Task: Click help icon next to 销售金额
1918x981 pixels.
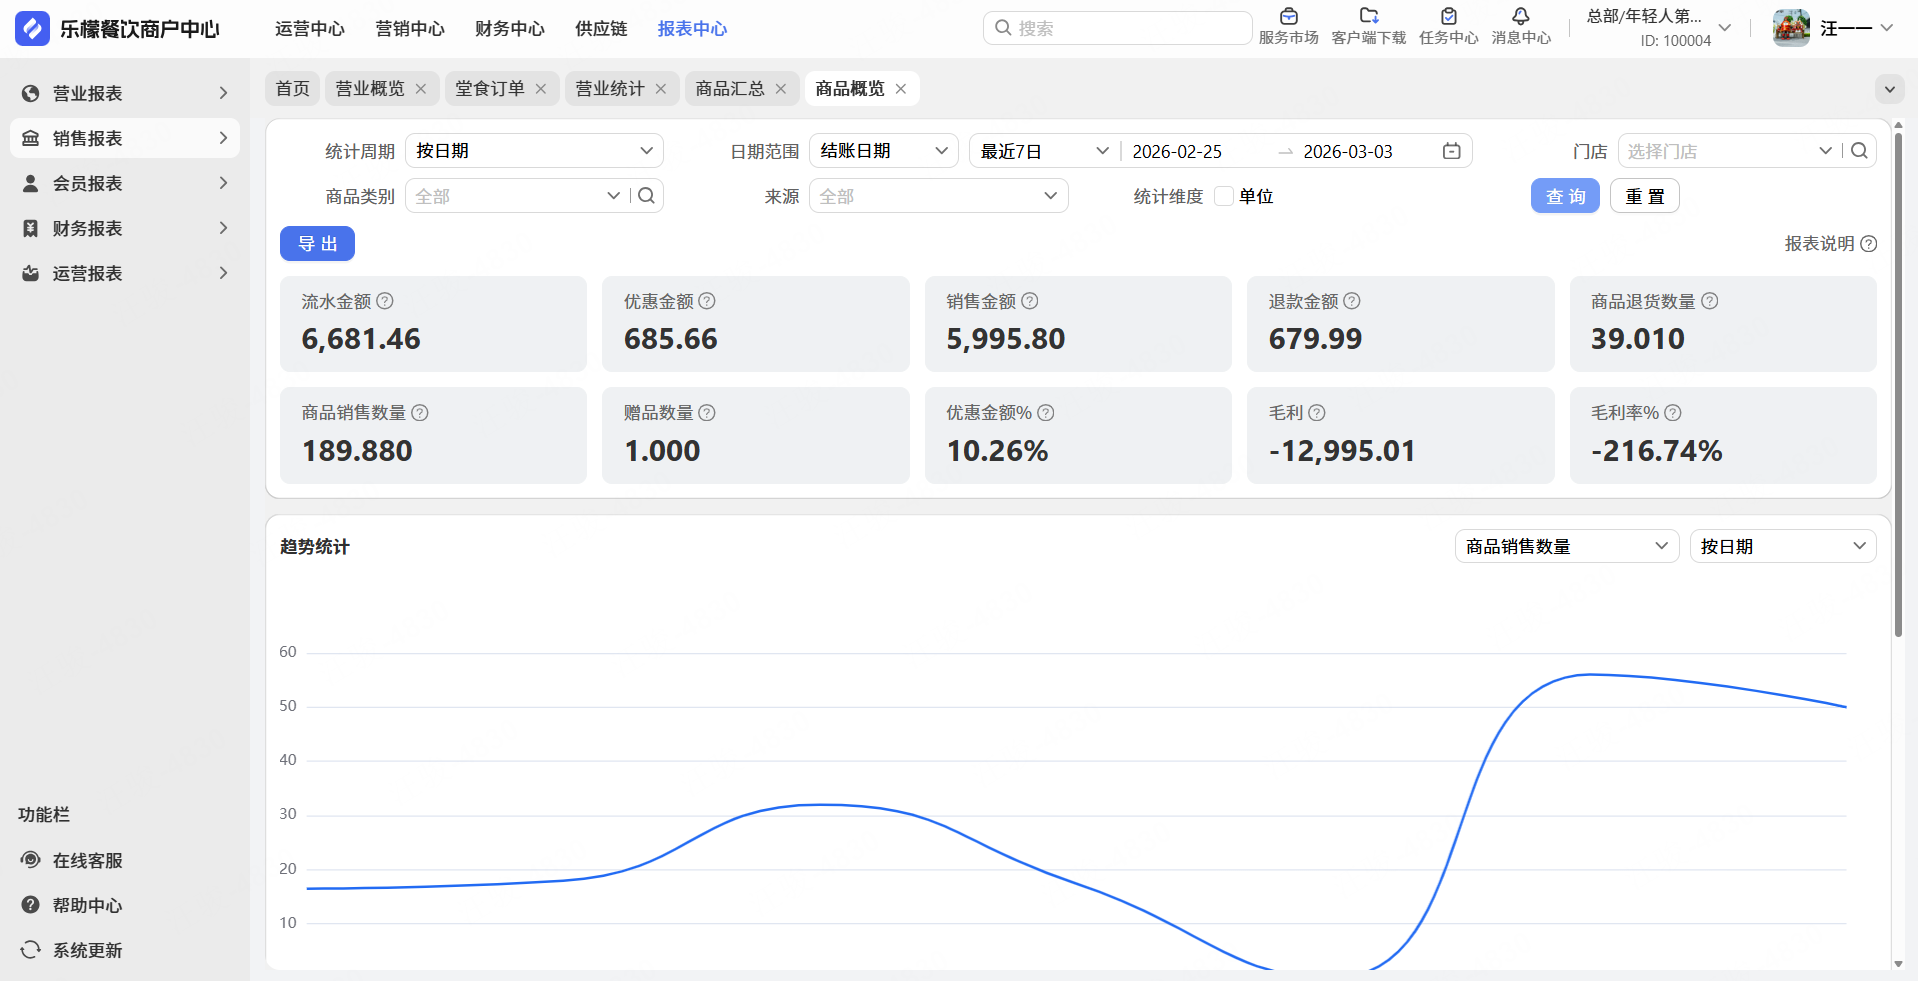Action: 1030,301
